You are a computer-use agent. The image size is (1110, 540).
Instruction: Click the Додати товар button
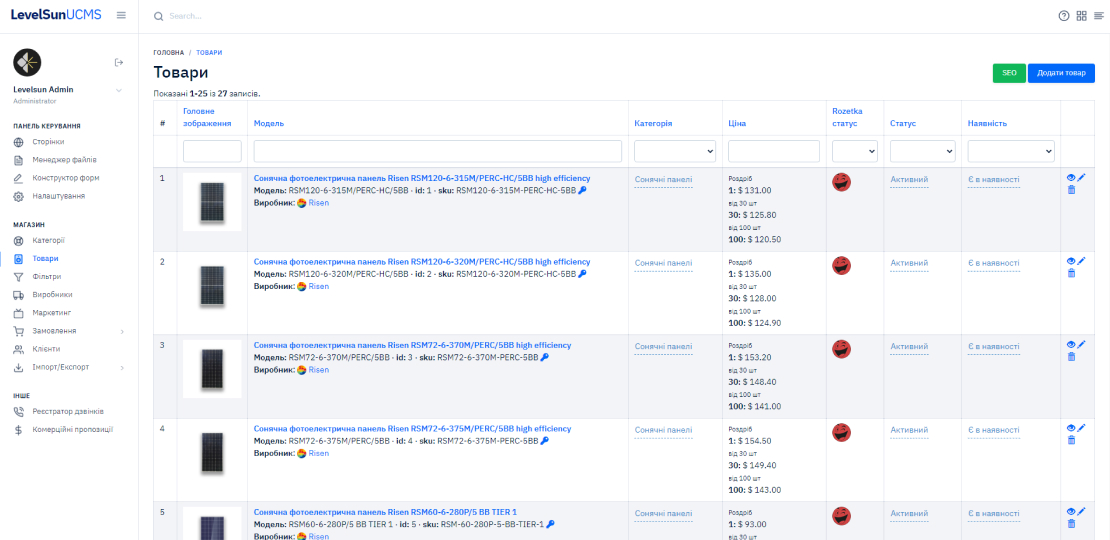click(1060, 73)
